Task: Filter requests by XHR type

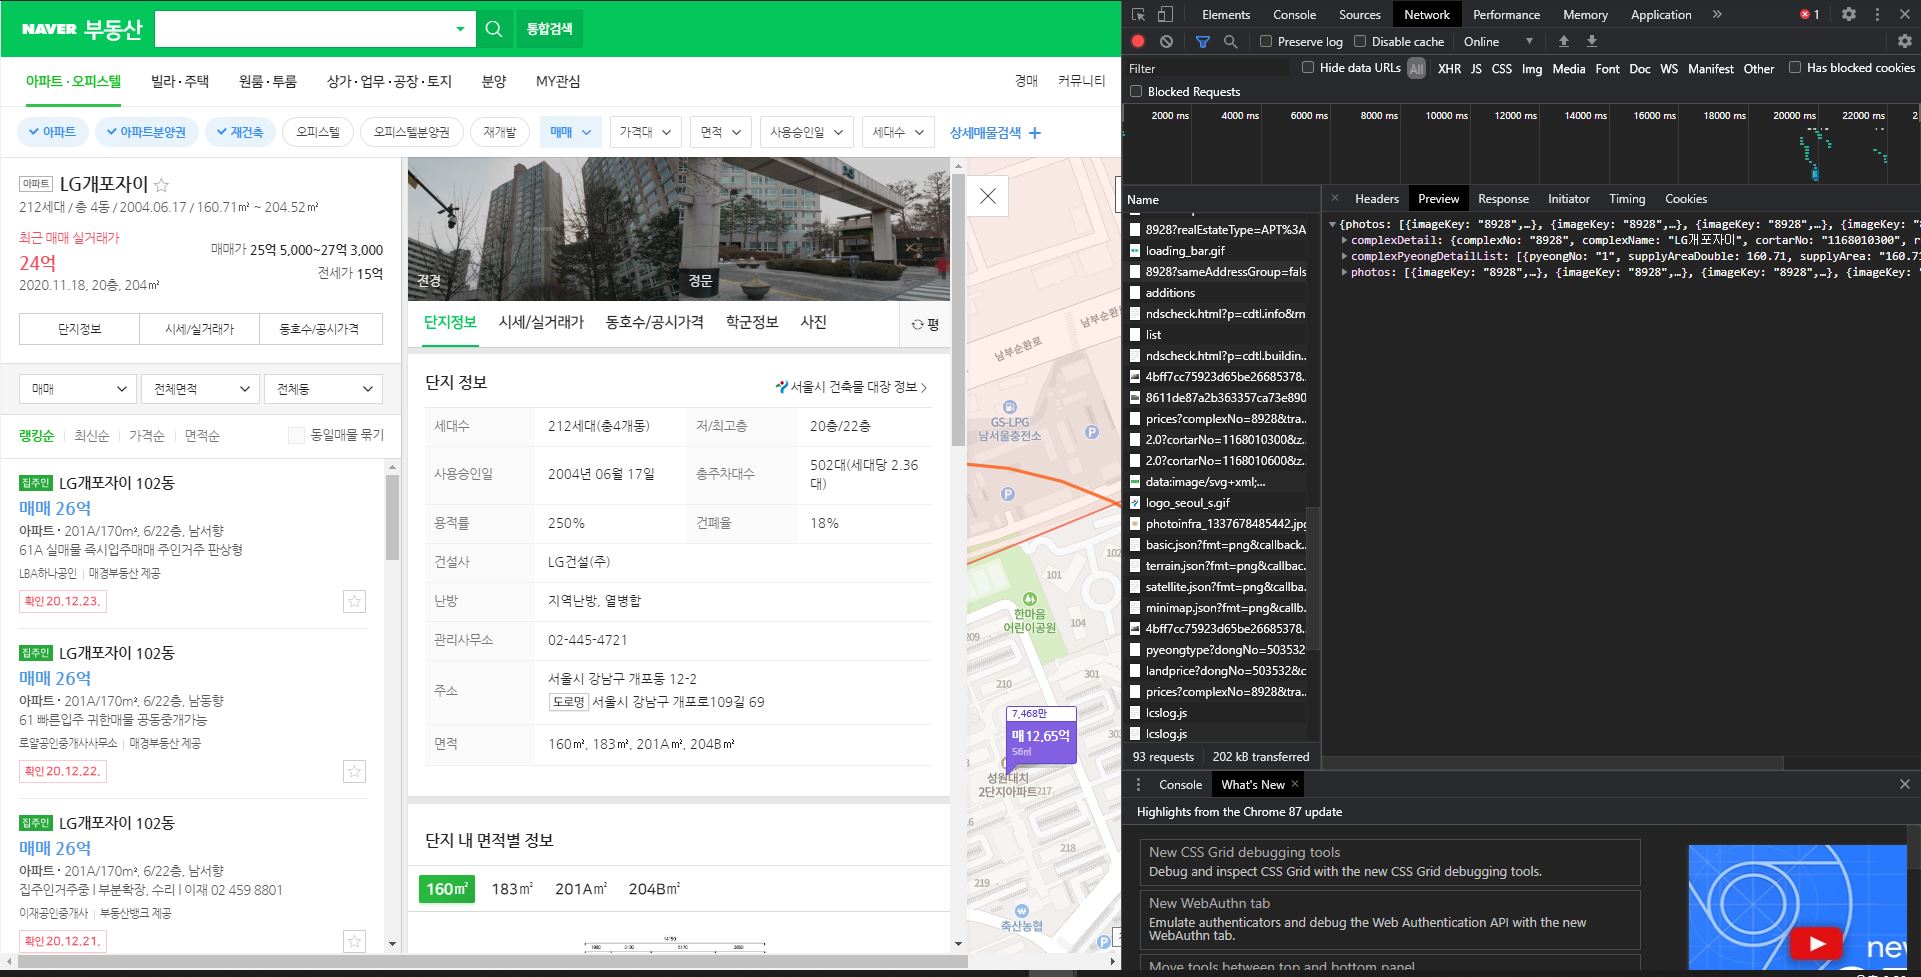Action: coord(1449,68)
